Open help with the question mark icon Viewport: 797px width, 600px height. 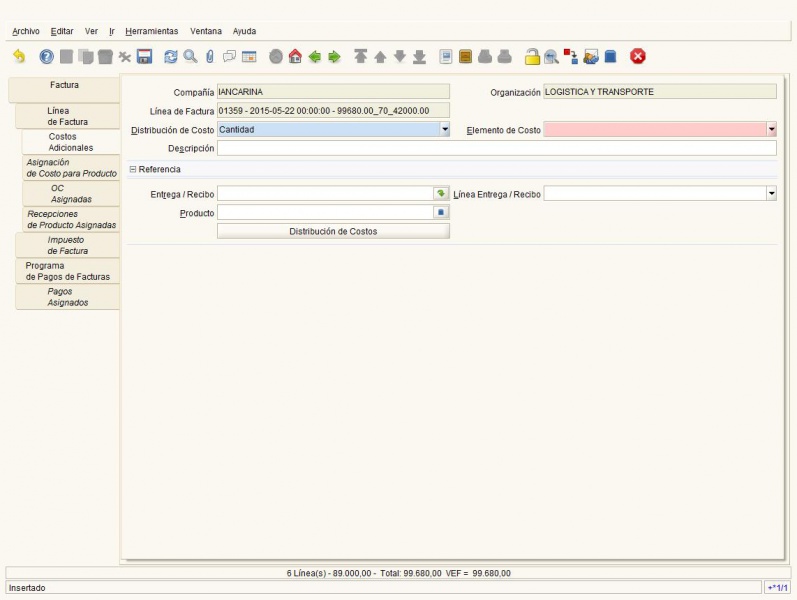[46, 57]
